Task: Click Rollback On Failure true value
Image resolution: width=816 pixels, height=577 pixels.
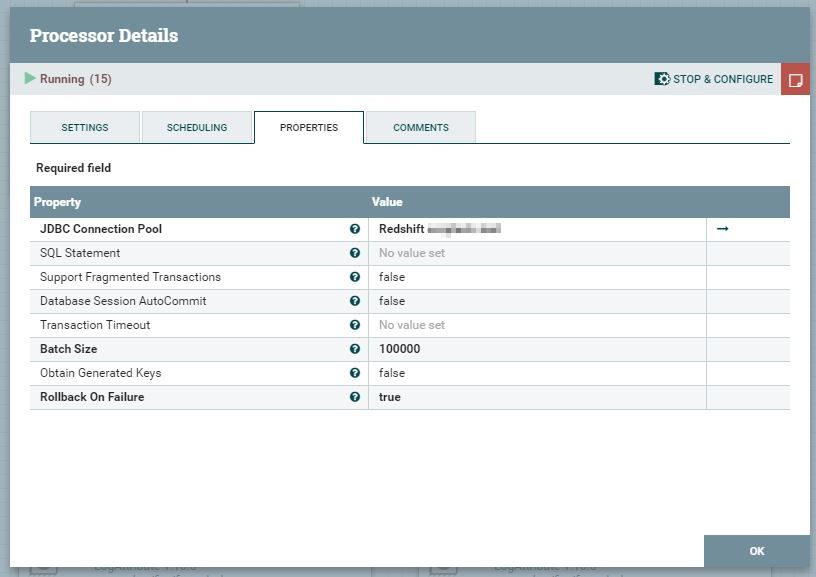Action: tap(537, 396)
